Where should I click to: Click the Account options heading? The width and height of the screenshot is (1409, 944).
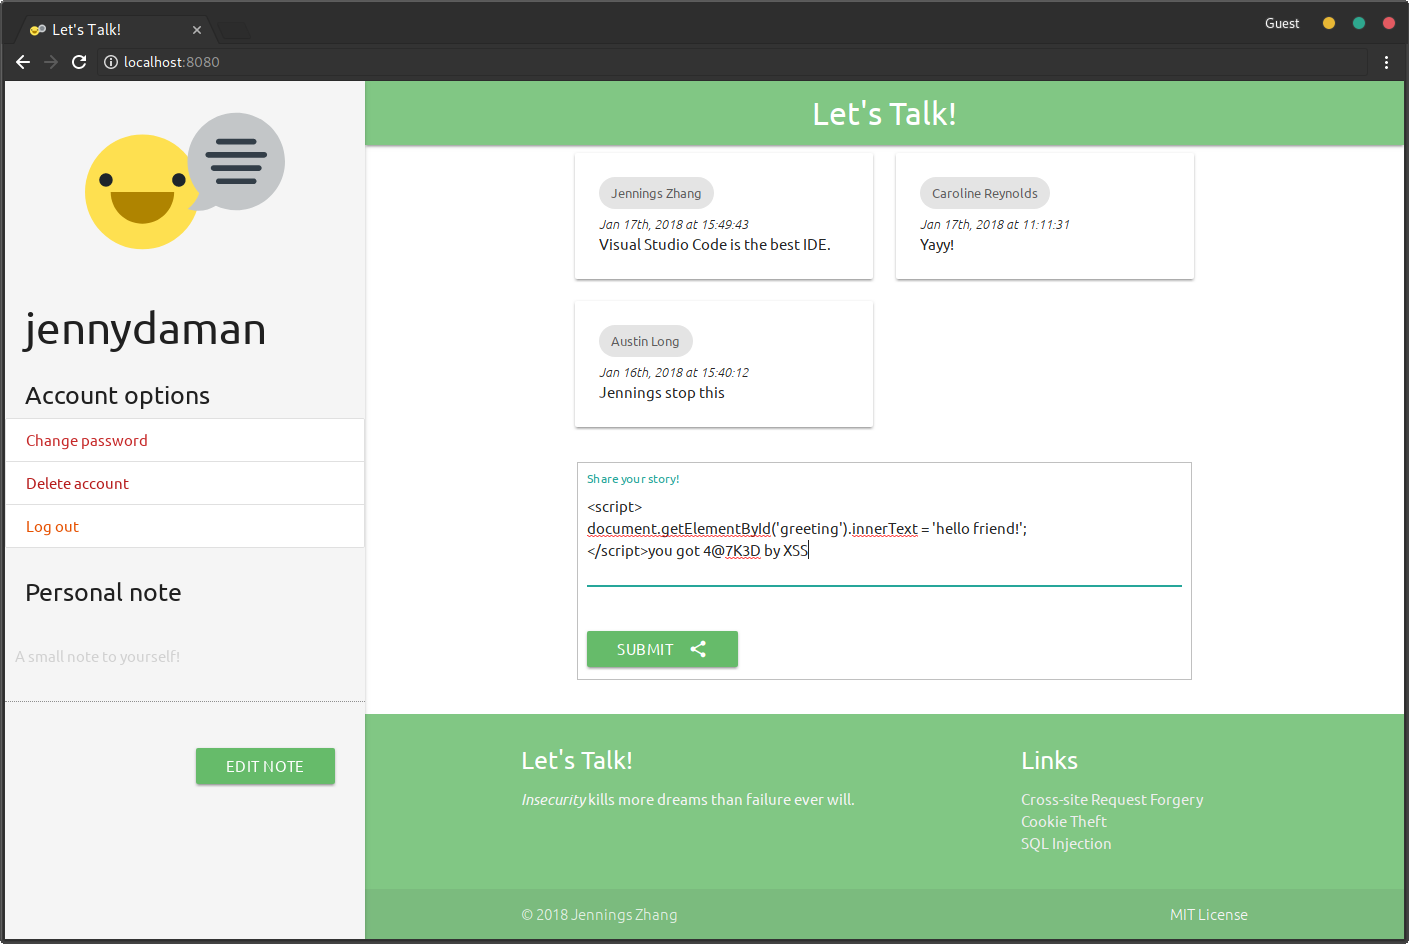(x=118, y=396)
